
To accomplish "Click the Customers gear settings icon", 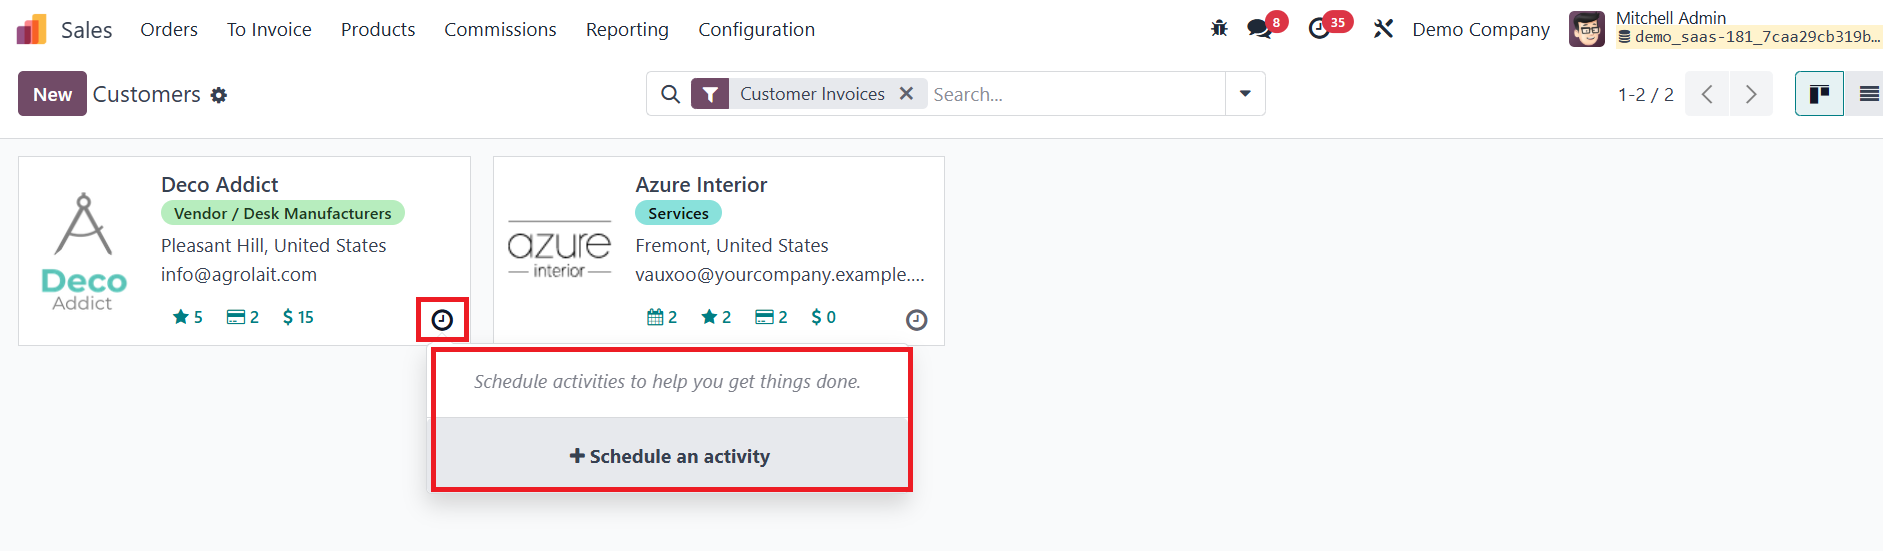I will (x=219, y=95).
